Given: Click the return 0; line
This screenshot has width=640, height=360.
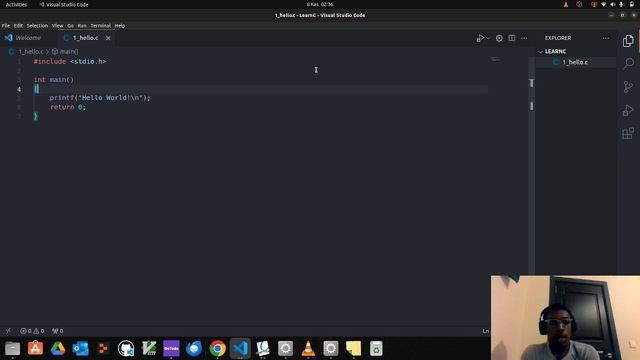Looking at the screenshot, I should 68,107.
